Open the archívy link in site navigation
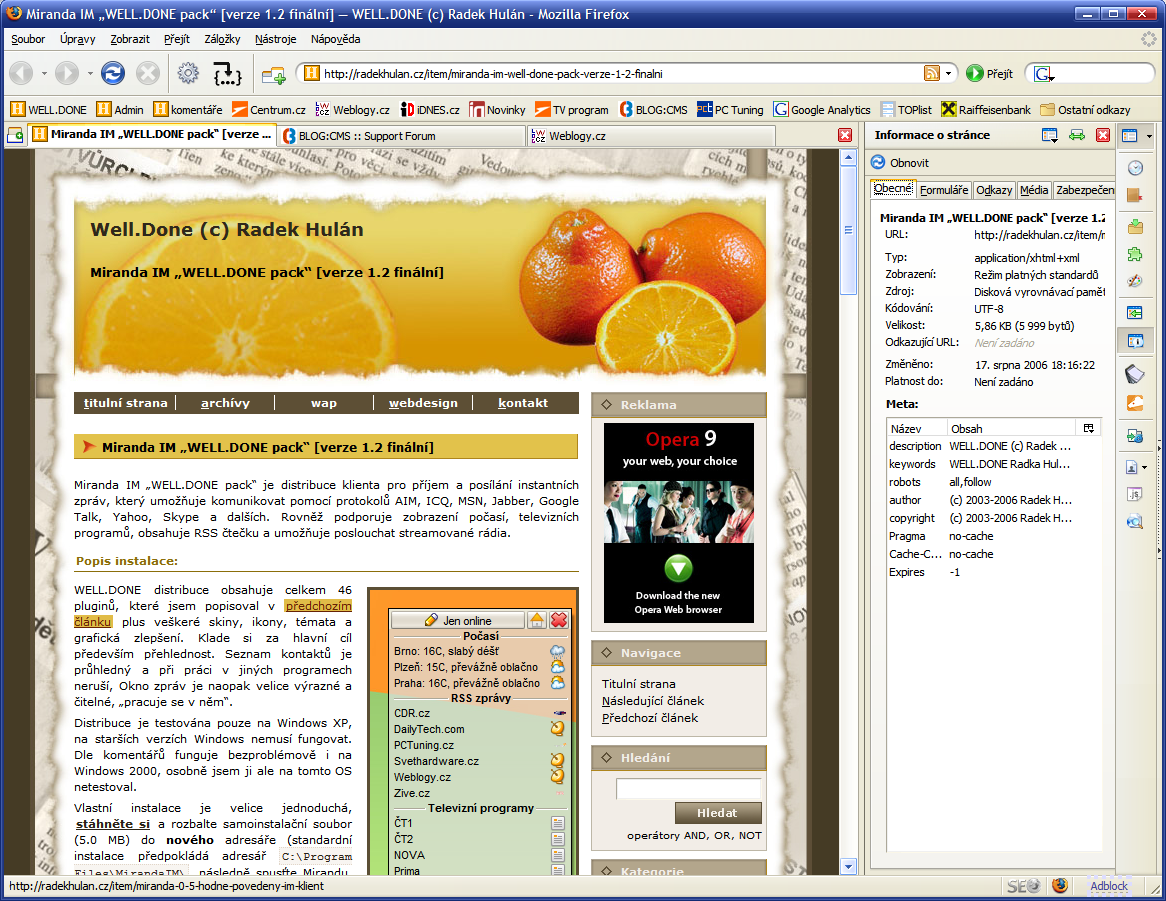 pyautogui.click(x=225, y=403)
